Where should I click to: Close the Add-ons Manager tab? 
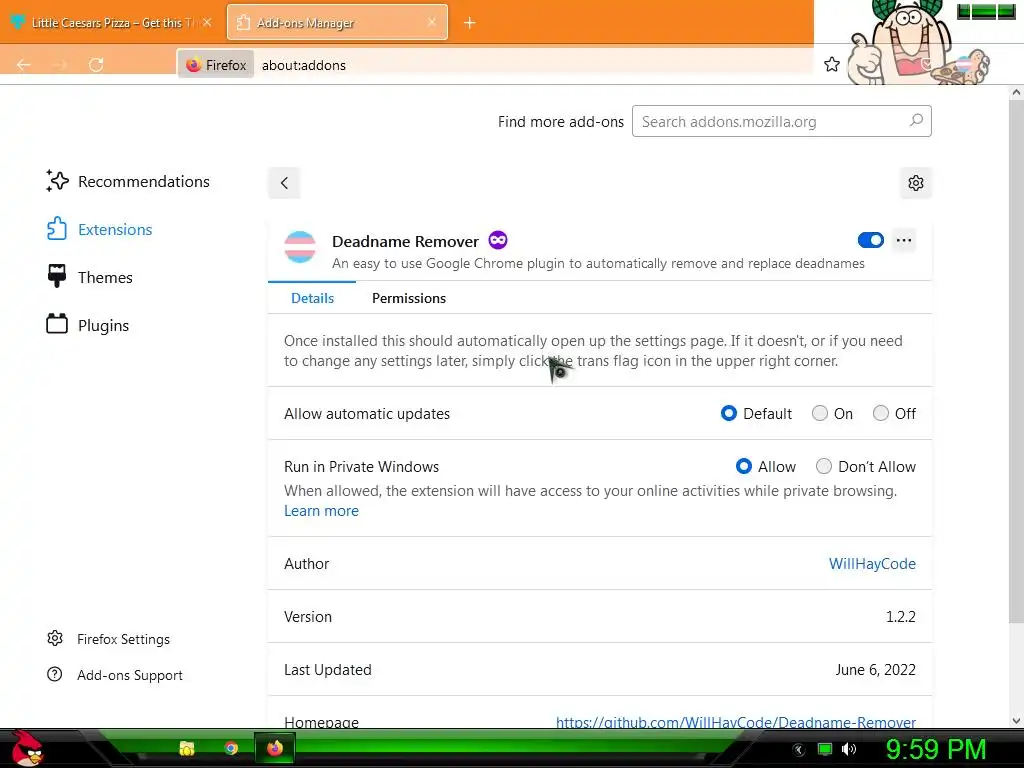[x=432, y=22]
